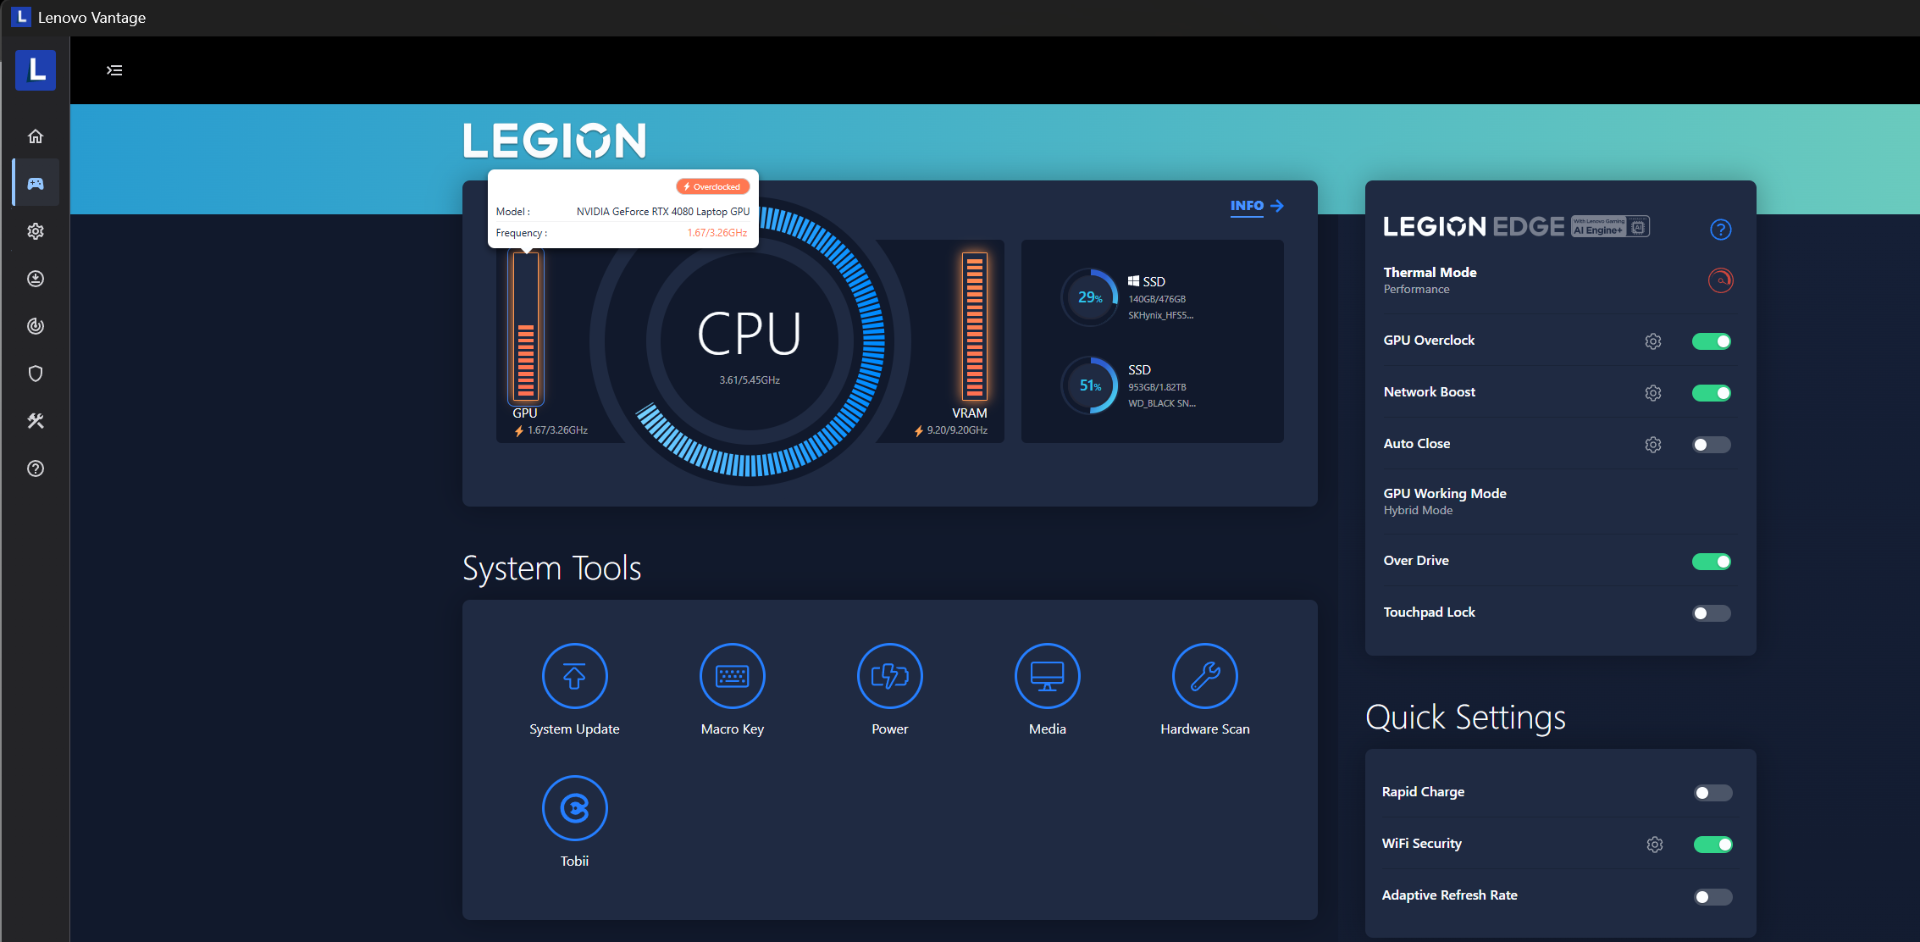Disable WiFi Security toggle
1920x942 pixels.
click(x=1713, y=845)
